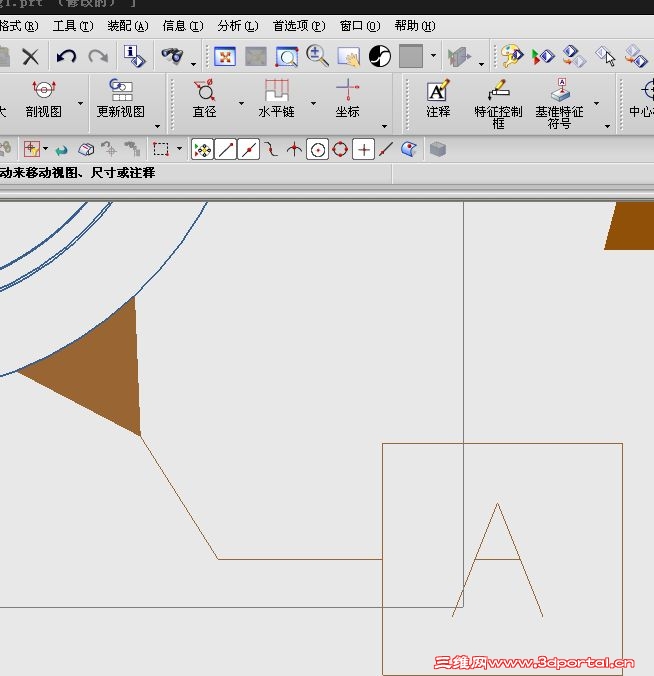Expand the 水平链 dropdown arrow
Image resolution: width=654 pixels, height=676 pixels.
pyautogui.click(x=313, y=103)
